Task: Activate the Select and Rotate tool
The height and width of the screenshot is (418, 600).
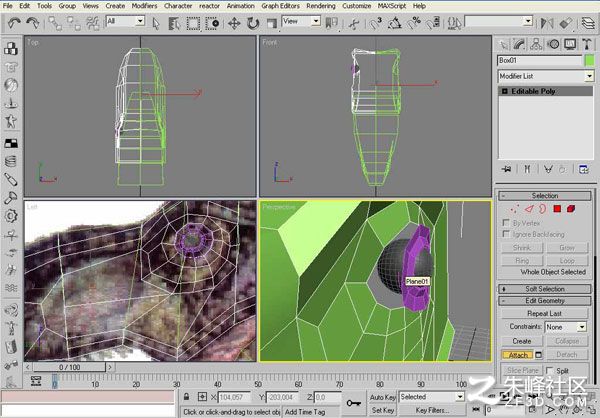Action: (x=253, y=24)
